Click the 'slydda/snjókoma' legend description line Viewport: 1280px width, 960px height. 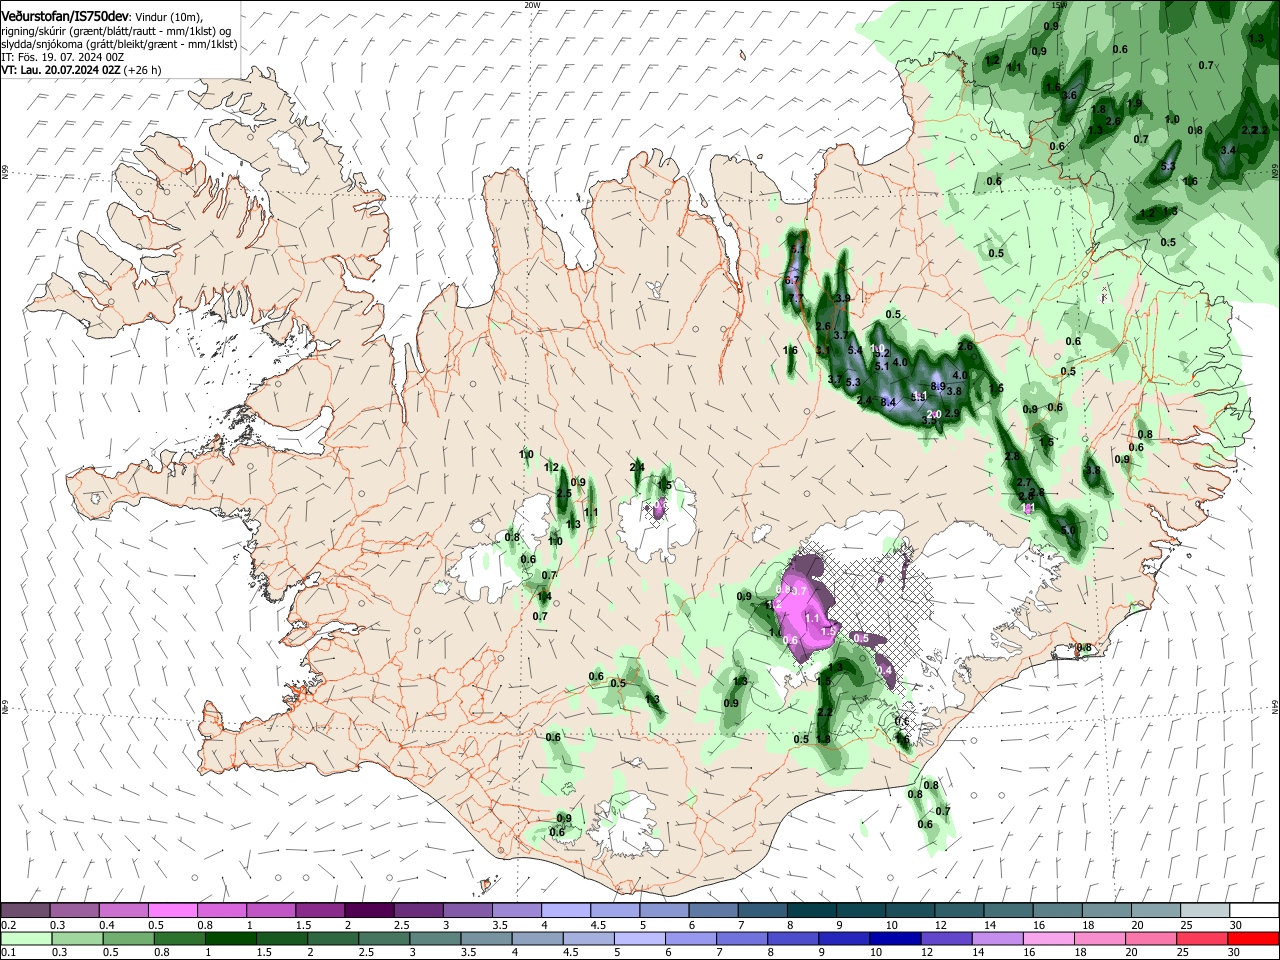point(119,44)
